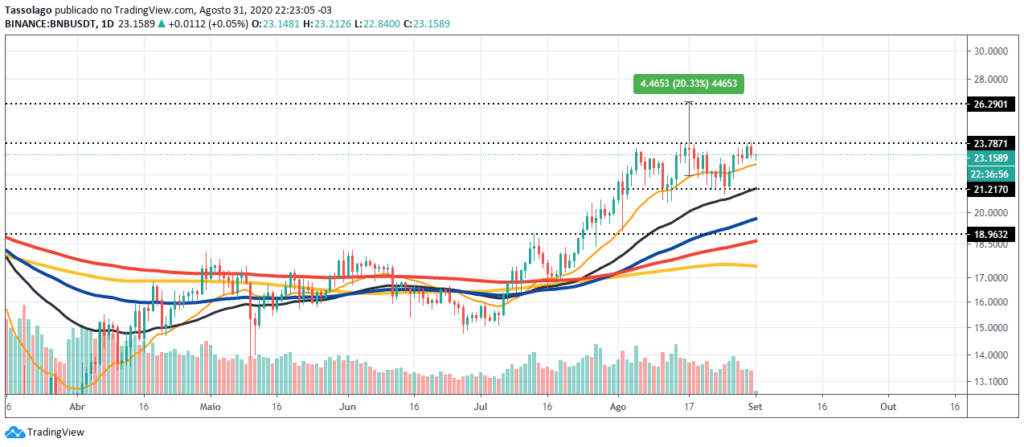Click the 30.0000 tick on price scale
The width and height of the screenshot is (1024, 447).
click(991, 52)
